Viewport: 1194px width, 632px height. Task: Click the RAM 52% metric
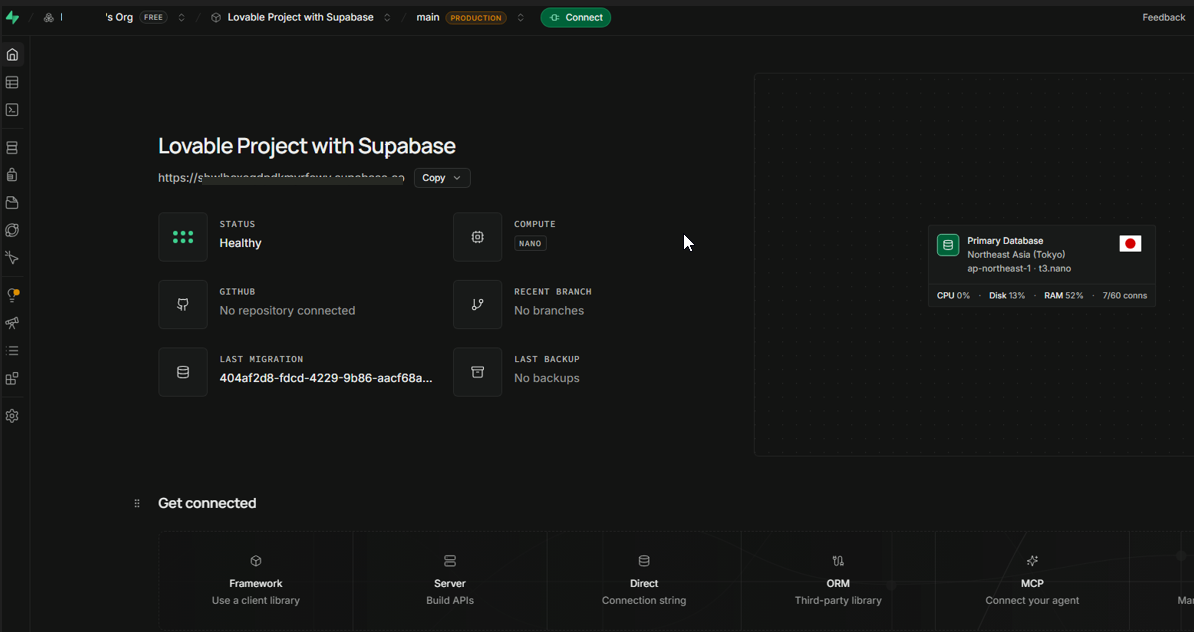click(x=1064, y=295)
